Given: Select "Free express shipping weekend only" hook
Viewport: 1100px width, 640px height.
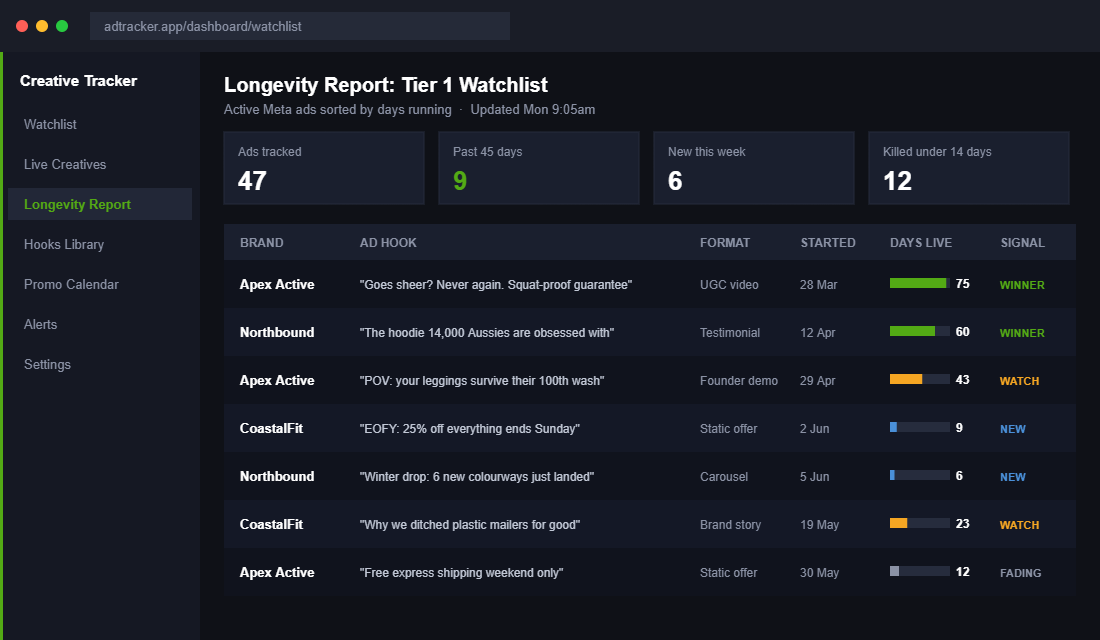Looking at the screenshot, I should click(462, 573).
